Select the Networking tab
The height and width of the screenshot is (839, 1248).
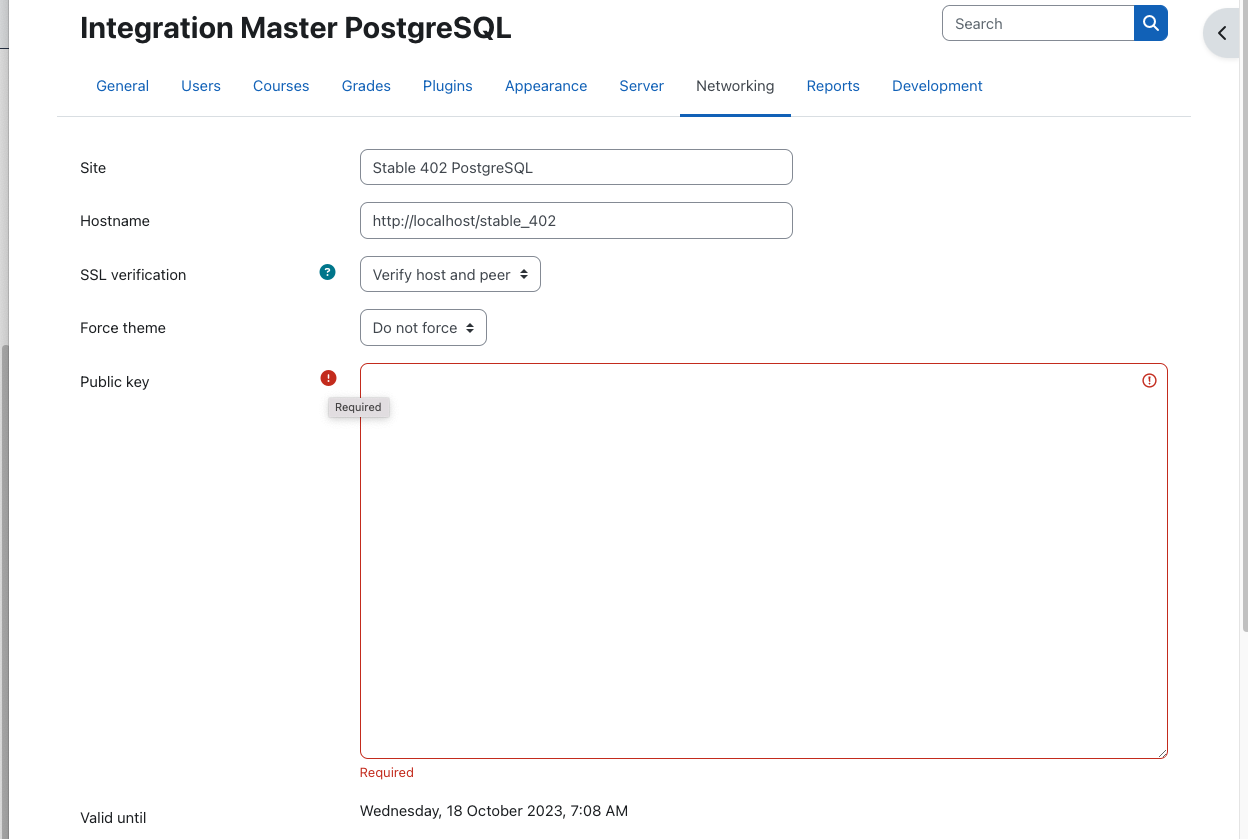(x=735, y=86)
